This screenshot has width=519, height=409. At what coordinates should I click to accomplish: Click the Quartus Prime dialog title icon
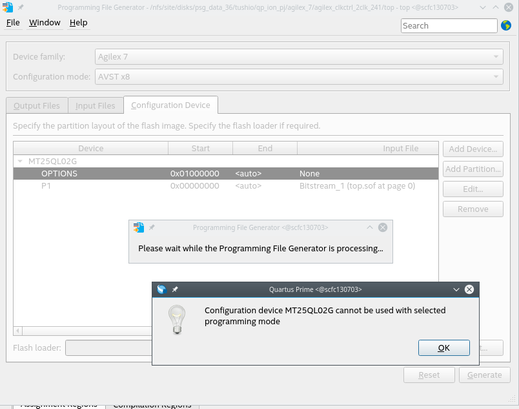point(162,289)
